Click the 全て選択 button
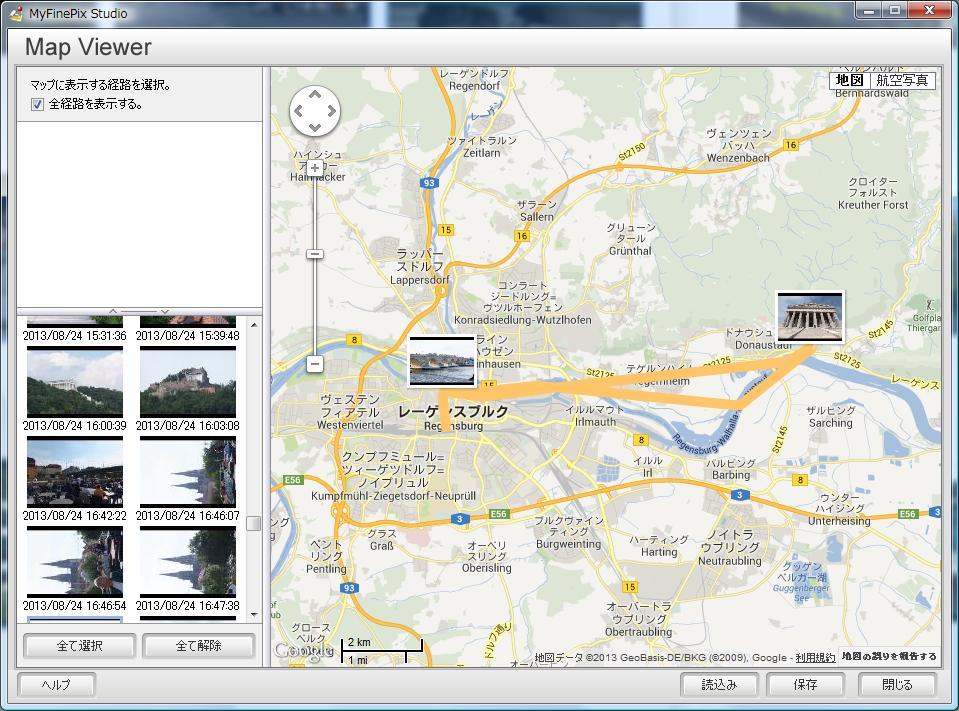Image resolution: width=959 pixels, height=711 pixels. (x=80, y=646)
